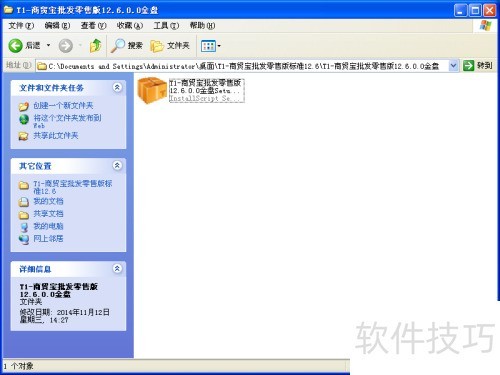Click the green Back arrow button
Viewport: 500px width, 375px height.
tap(15, 45)
